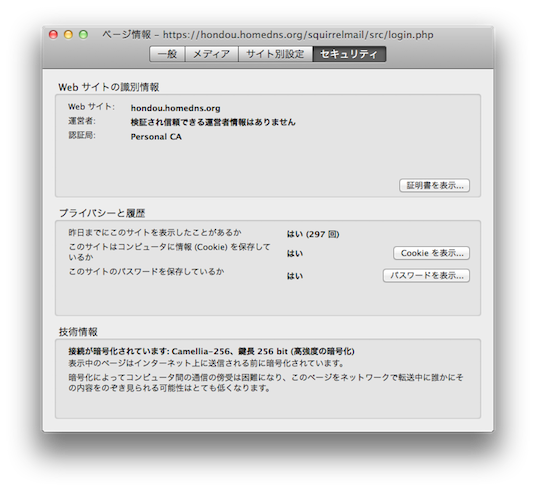The height and width of the screenshot is (491, 536).
Task: Click the Web サイト: label
Action: coord(91,107)
